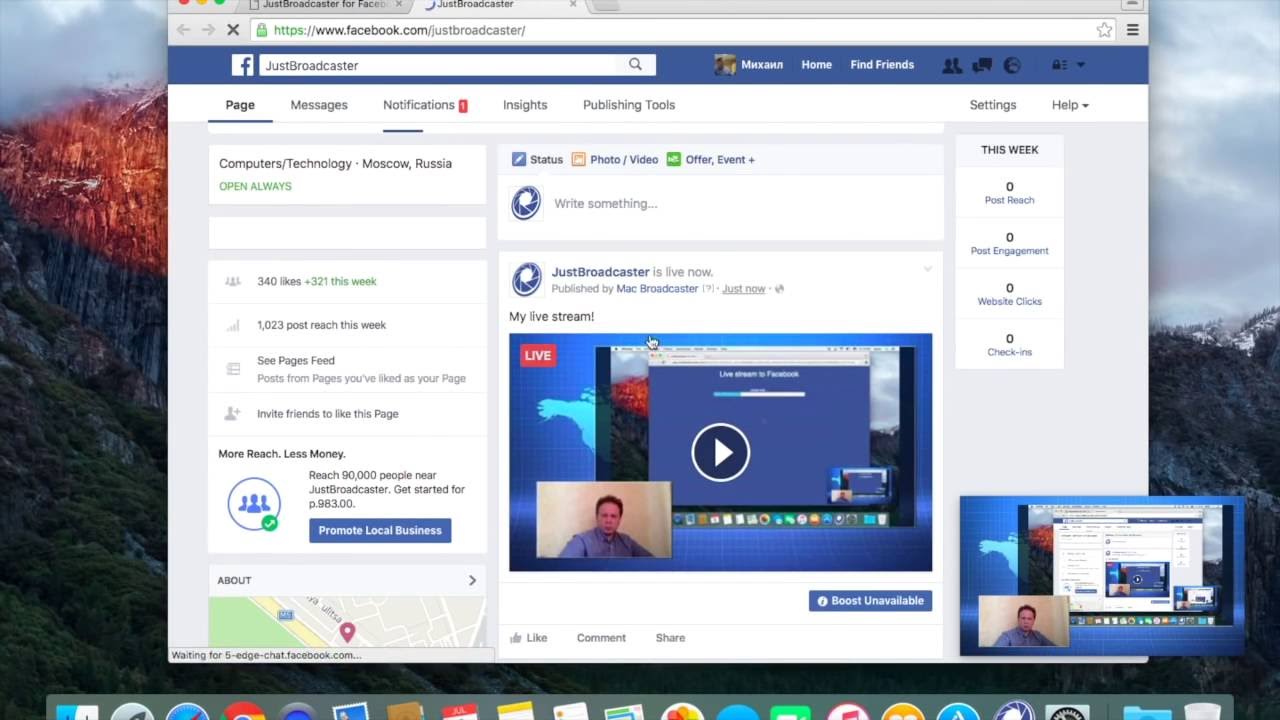Click the Михаил profile picture

click(725, 65)
